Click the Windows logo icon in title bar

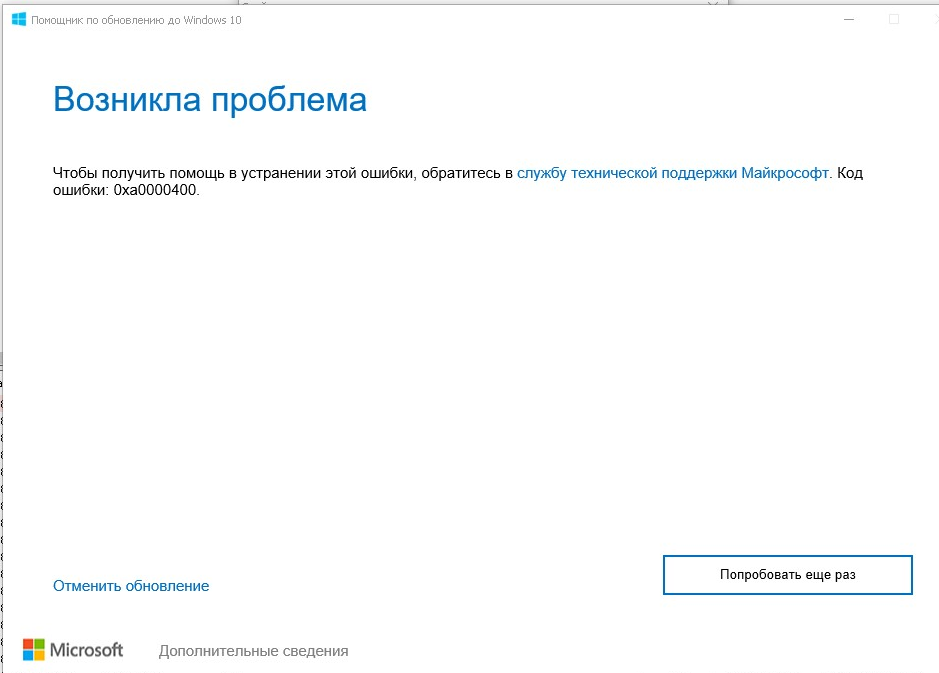click(19, 19)
